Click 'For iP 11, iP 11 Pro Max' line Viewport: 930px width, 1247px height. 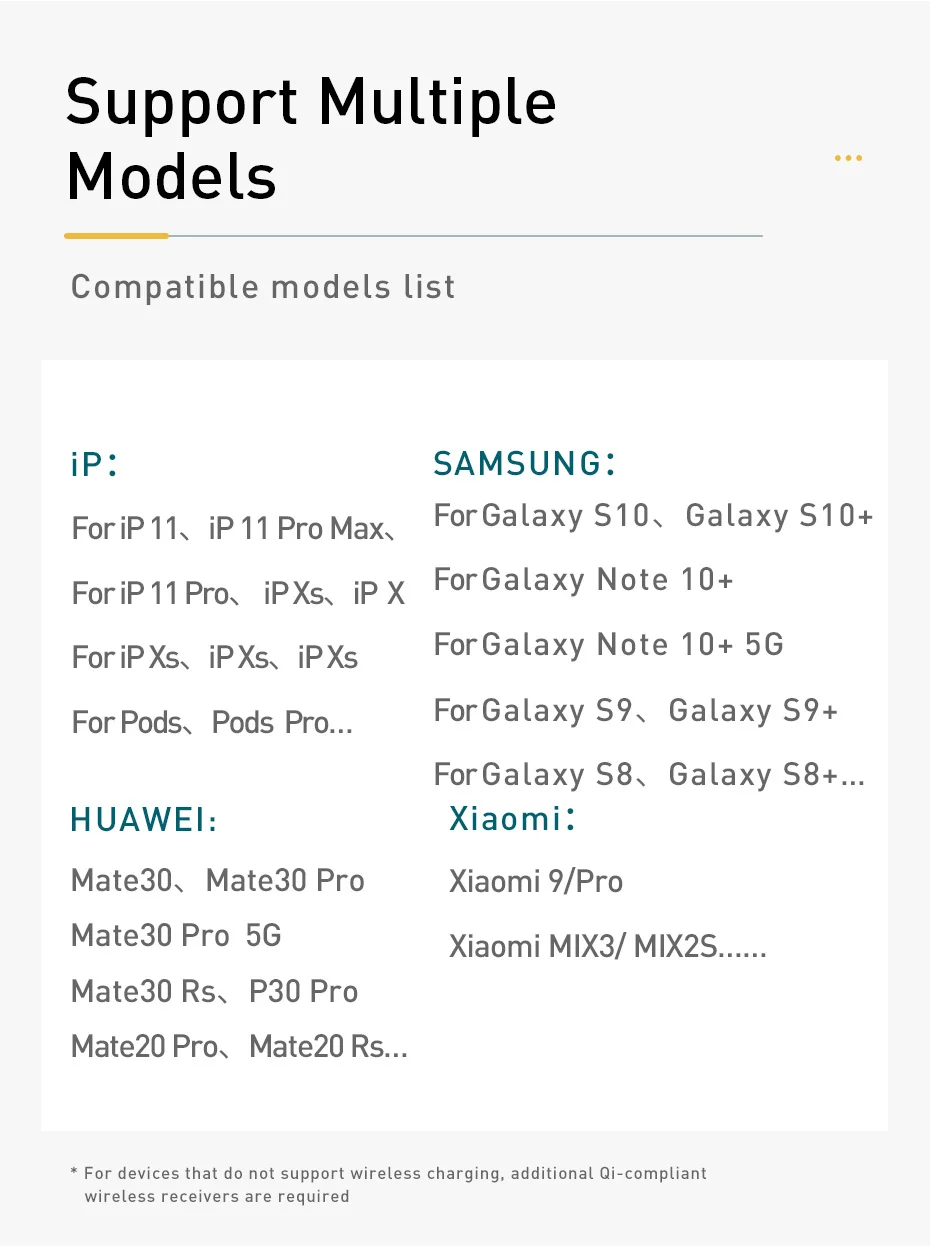pos(235,528)
